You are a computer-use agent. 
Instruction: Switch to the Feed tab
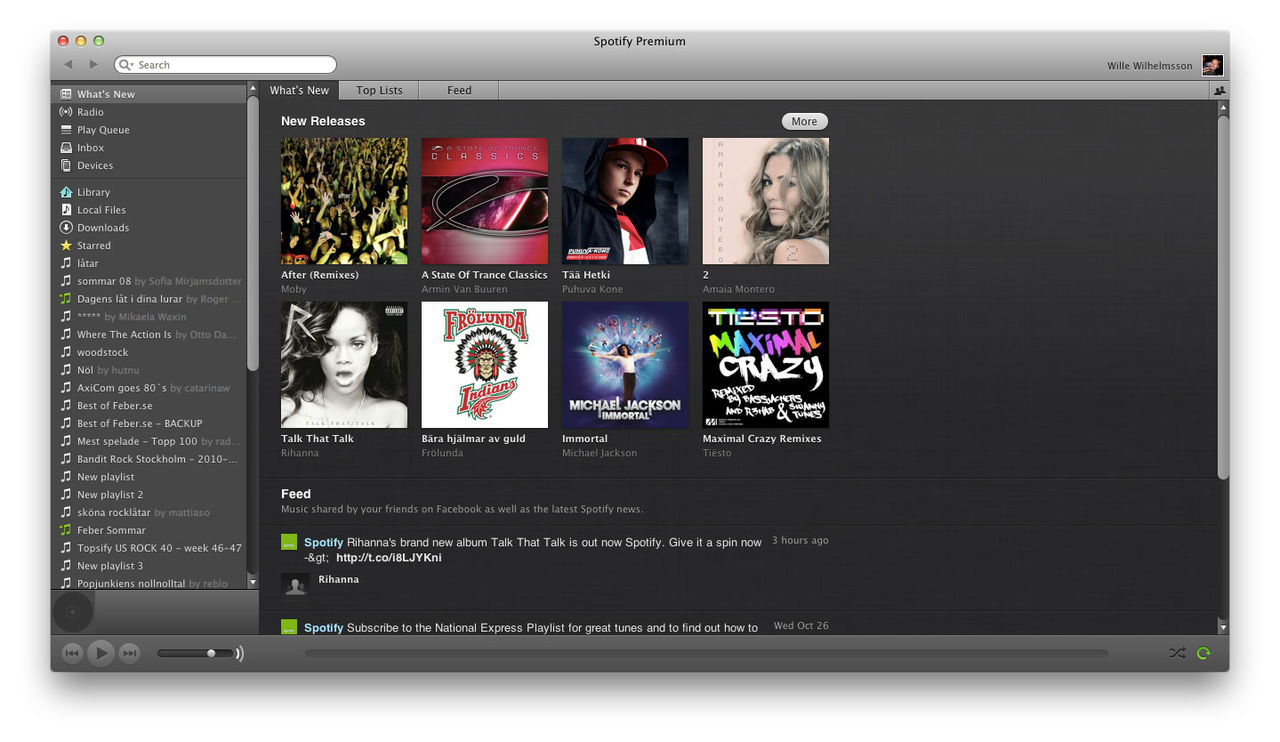[459, 90]
